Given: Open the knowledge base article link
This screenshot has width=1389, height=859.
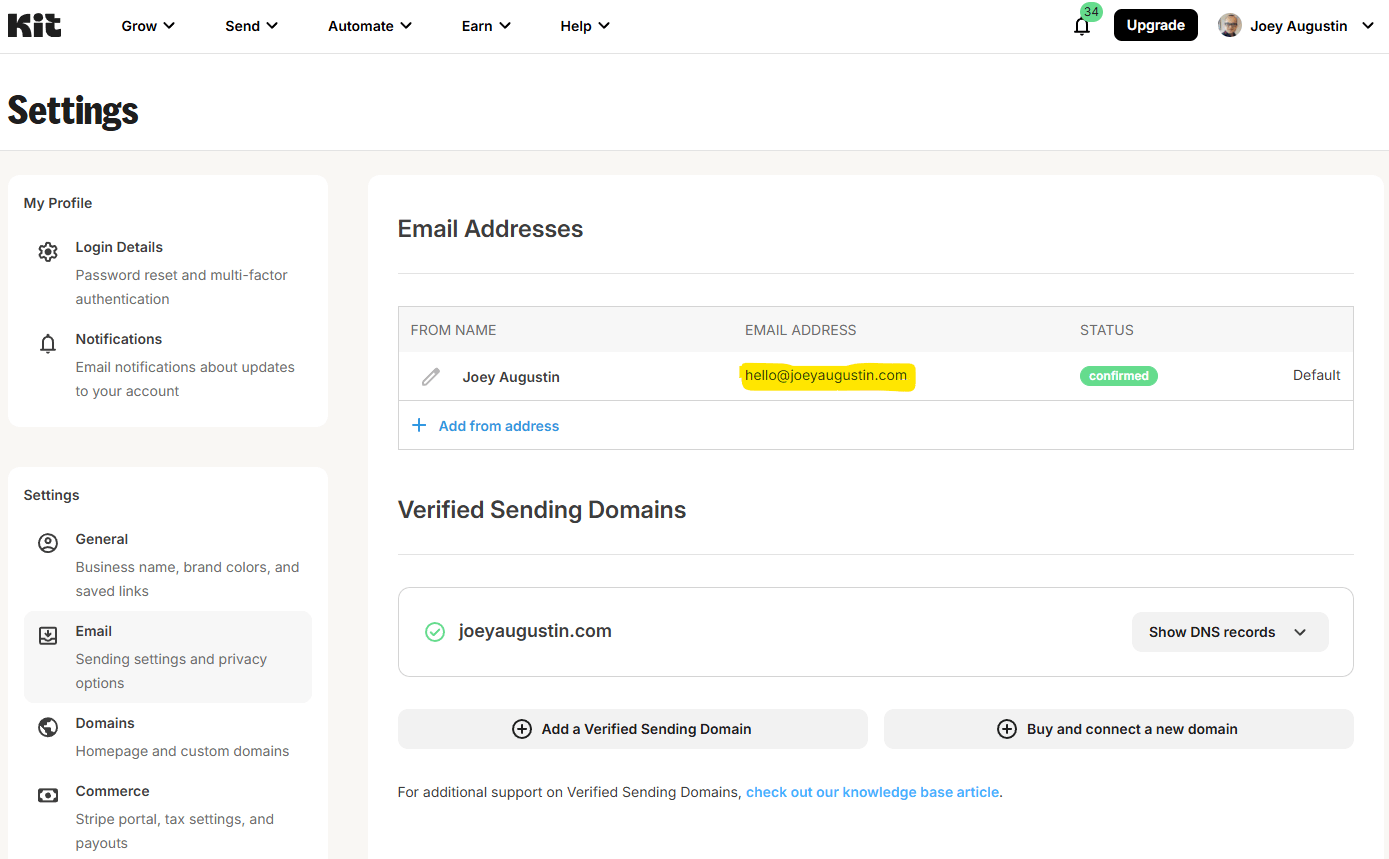Looking at the screenshot, I should pyautogui.click(x=872, y=791).
